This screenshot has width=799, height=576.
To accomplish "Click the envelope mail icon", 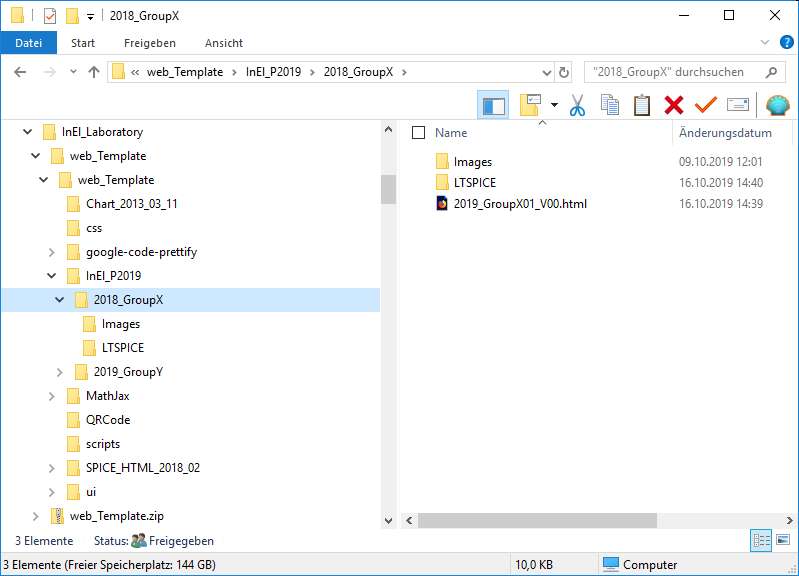I will tap(738, 105).
